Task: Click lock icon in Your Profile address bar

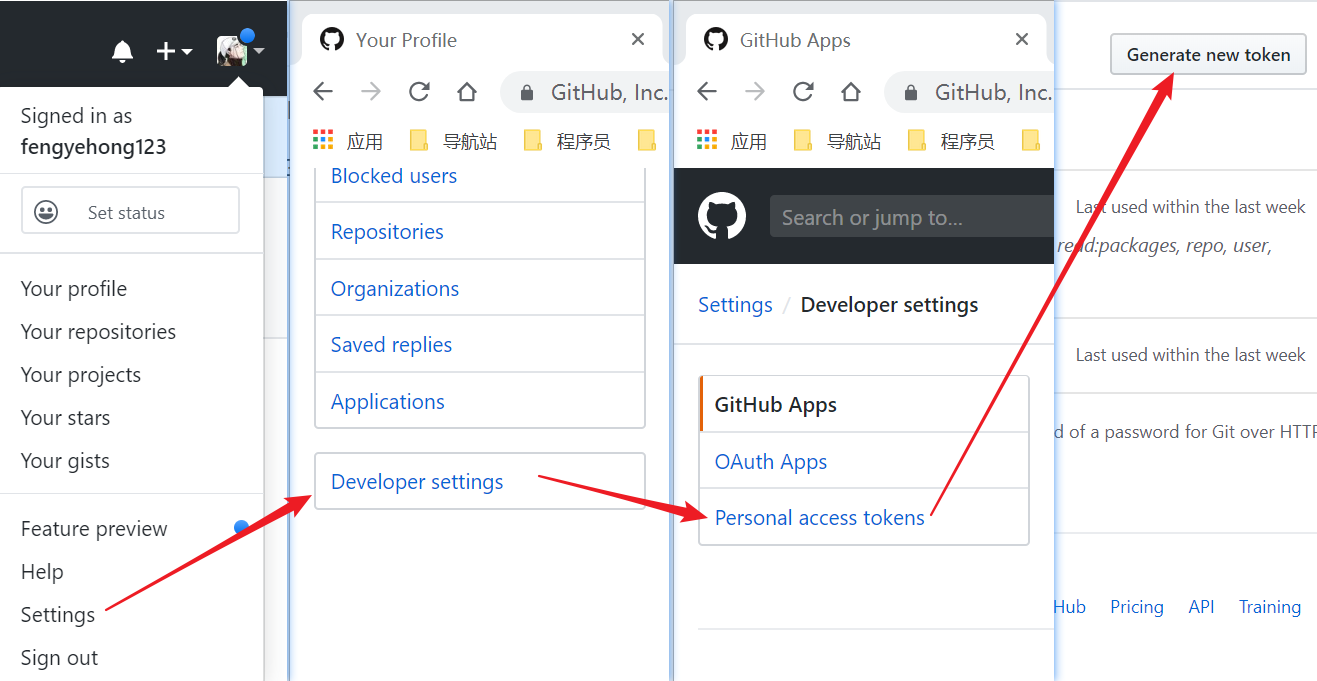Action: coord(527,93)
